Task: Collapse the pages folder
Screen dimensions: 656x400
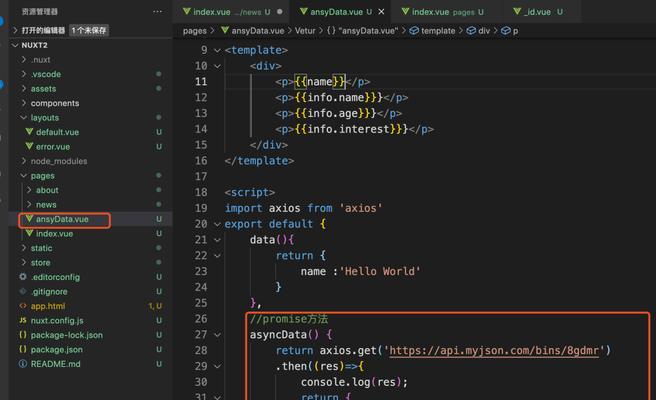Action: (x=24, y=175)
